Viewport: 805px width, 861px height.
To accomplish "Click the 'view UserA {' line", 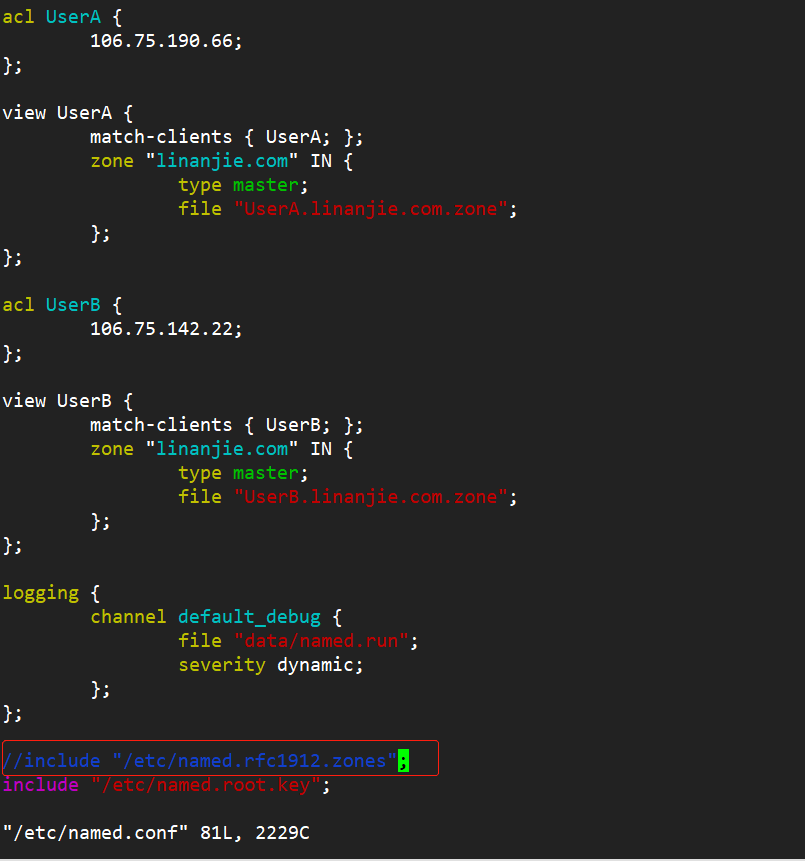I will (68, 113).
